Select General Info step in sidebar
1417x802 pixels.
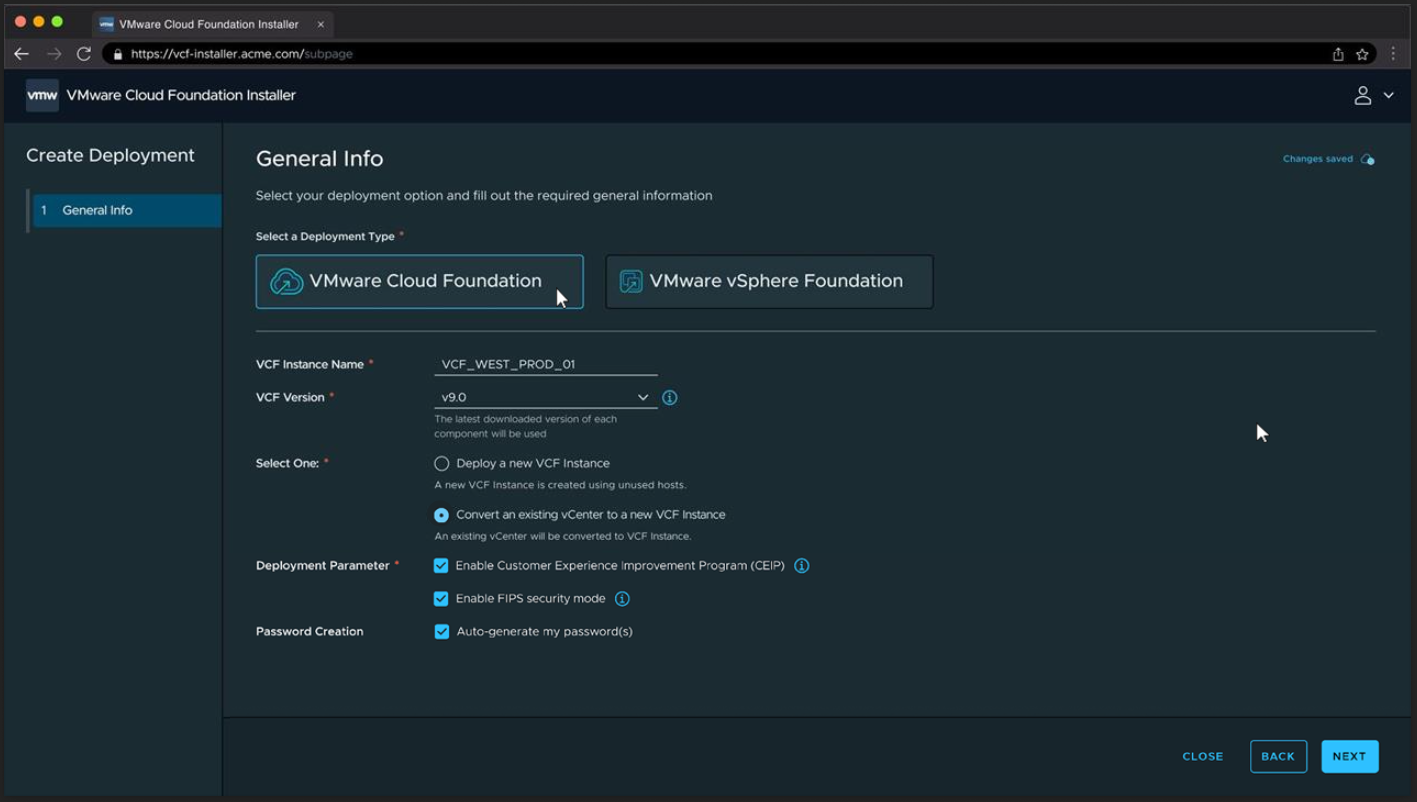coord(127,211)
